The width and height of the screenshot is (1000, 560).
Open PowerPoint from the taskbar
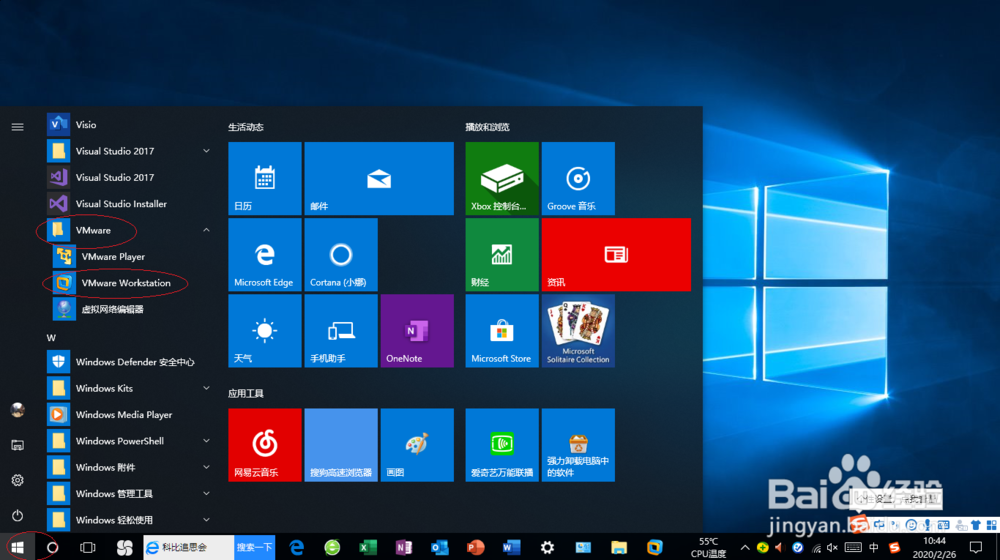475,547
